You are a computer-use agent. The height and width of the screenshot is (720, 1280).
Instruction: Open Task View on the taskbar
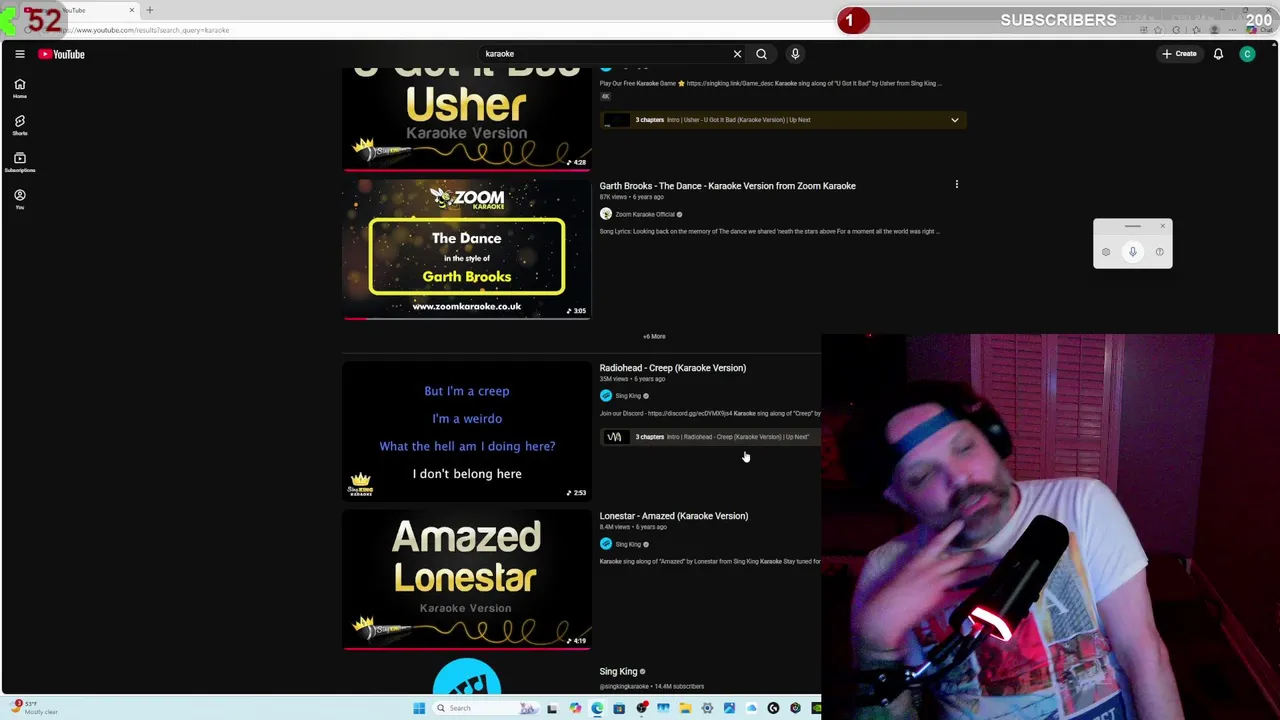(552, 708)
